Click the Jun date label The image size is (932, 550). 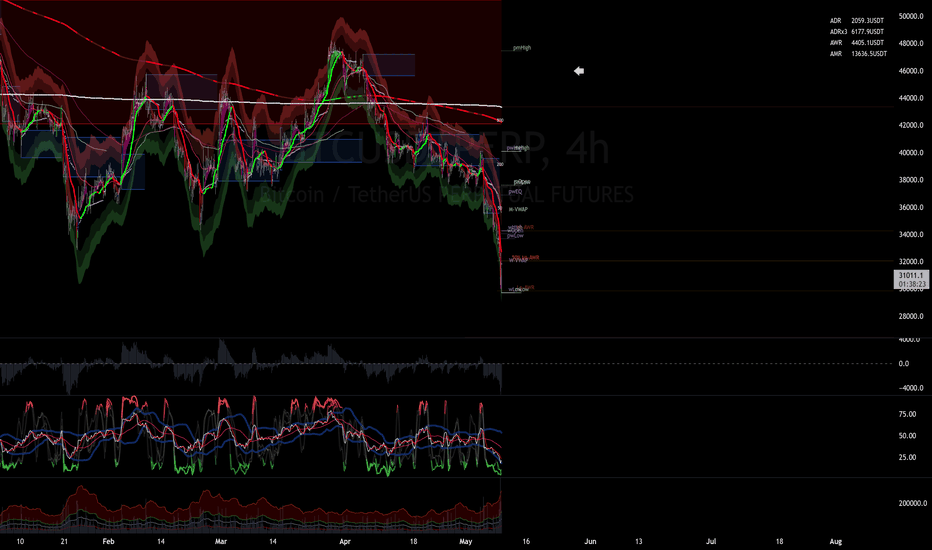click(x=590, y=542)
